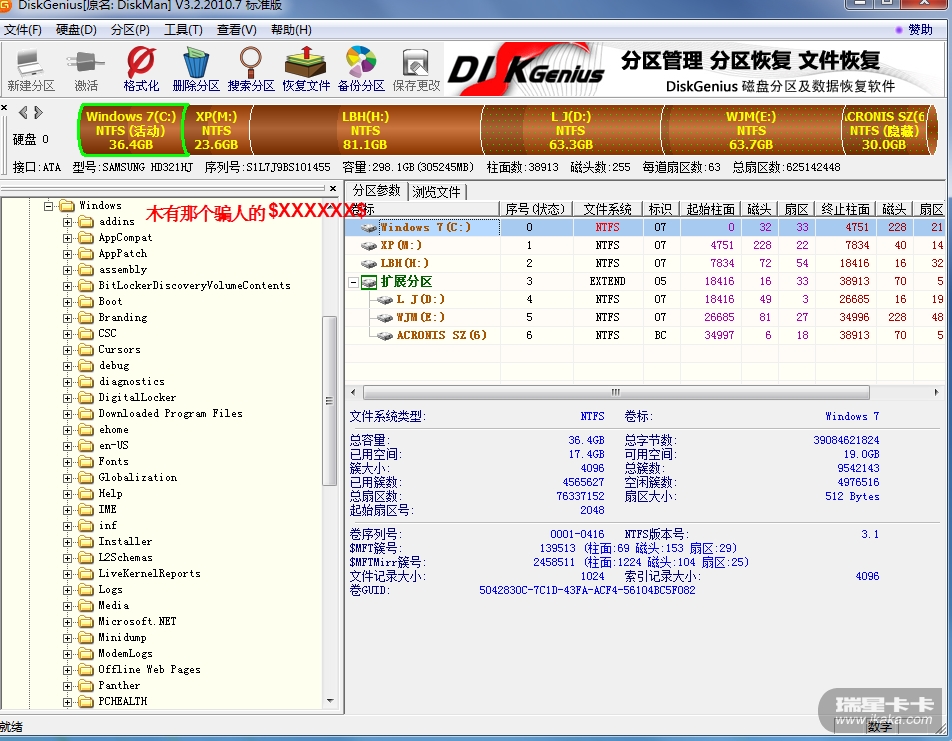The image size is (952, 741).
Task: Select the WJM (E:) partition disk icon
Action: tap(385, 317)
